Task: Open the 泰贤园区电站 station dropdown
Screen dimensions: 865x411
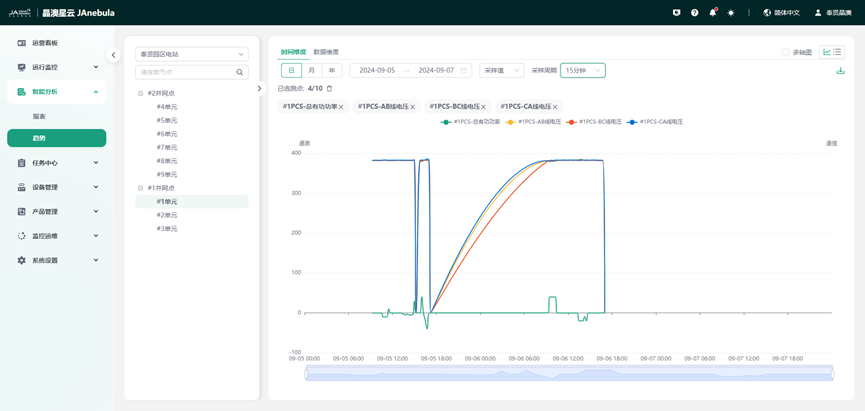Action: coord(191,54)
